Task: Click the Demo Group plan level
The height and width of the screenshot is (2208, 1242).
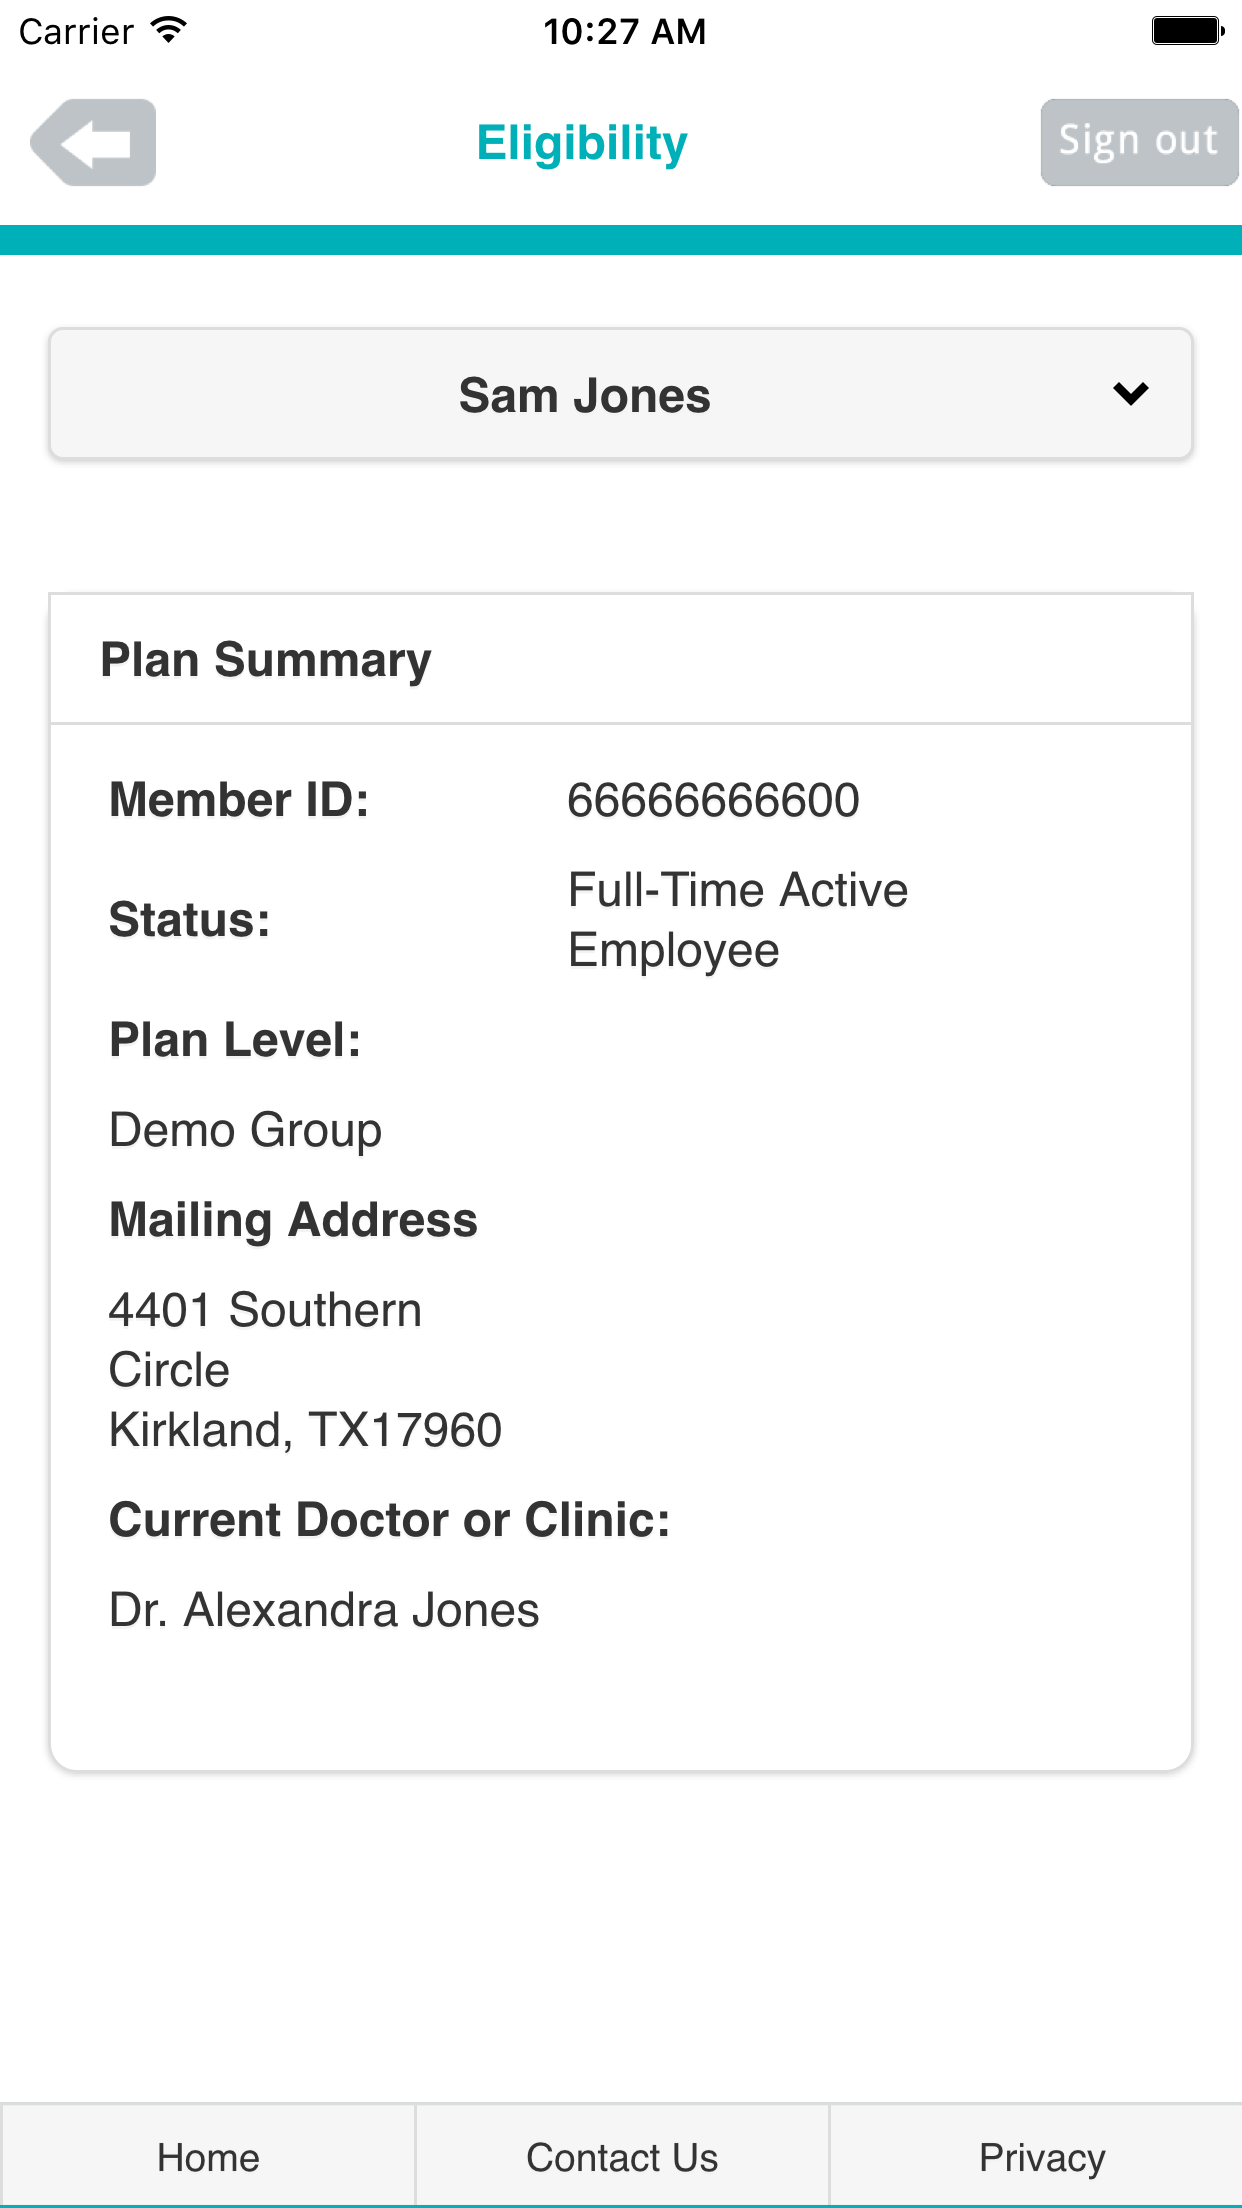Action: pos(245,1130)
